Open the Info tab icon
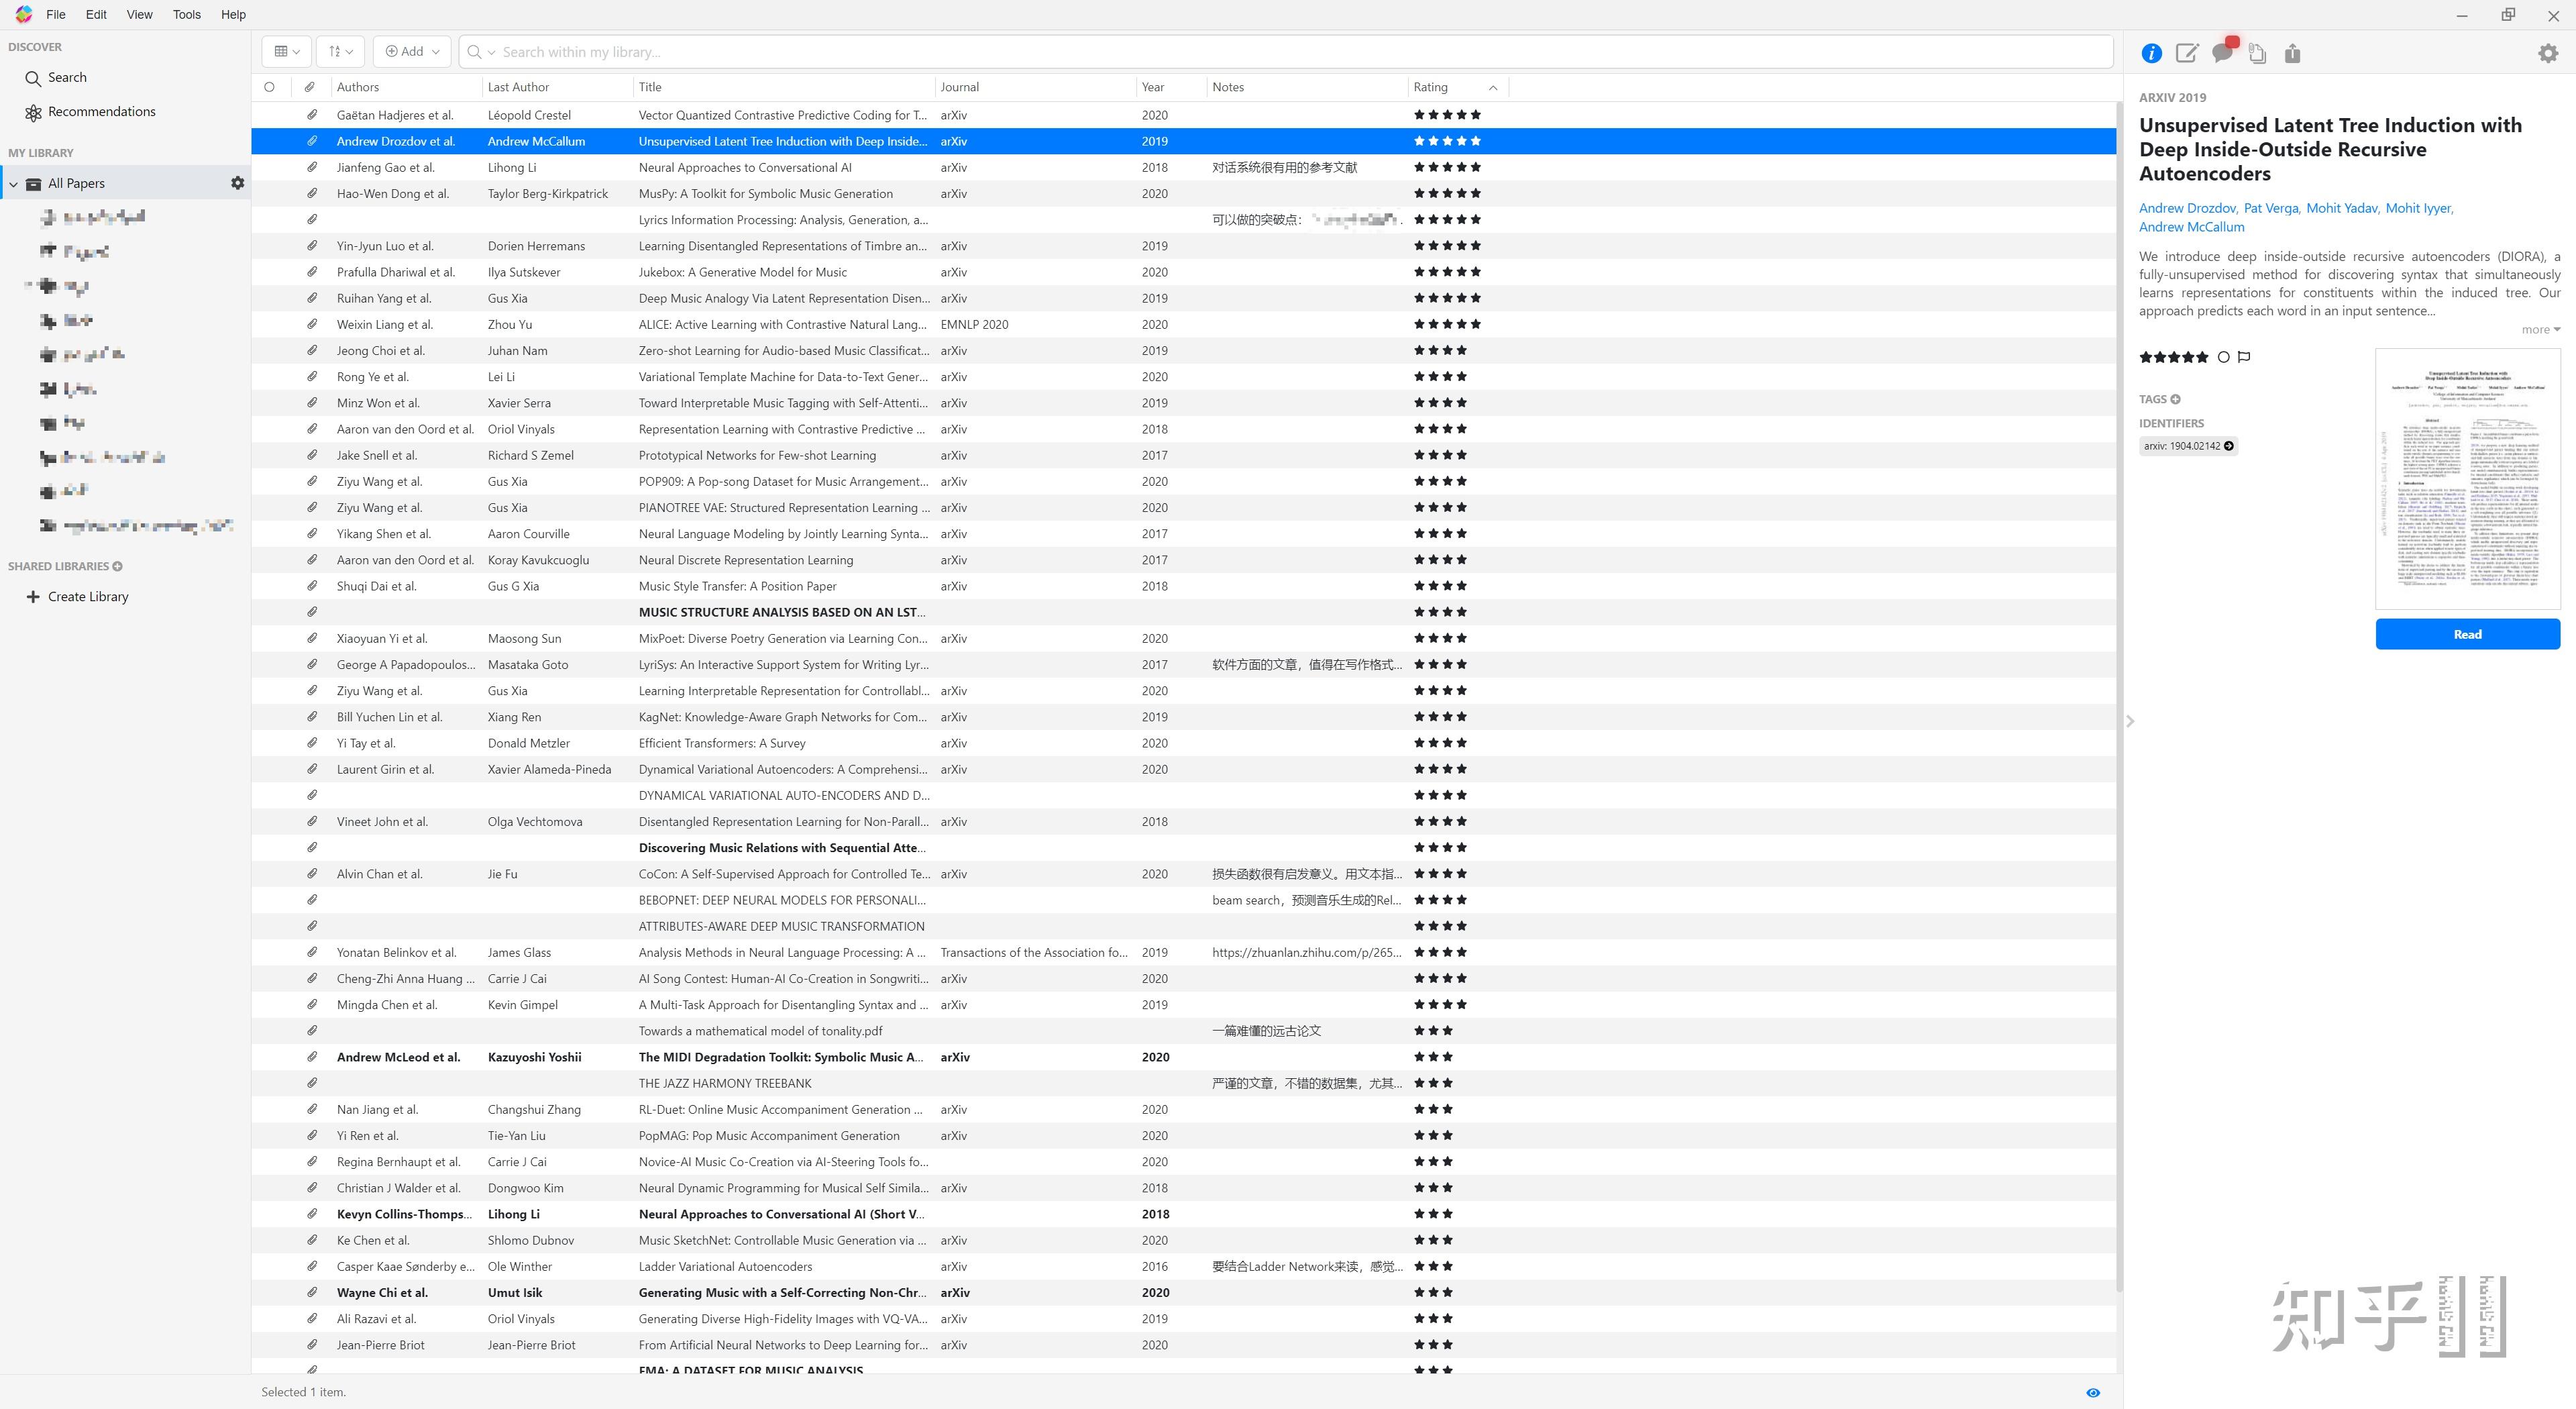Screen dimensions: 2576x1409 [x=2151, y=53]
